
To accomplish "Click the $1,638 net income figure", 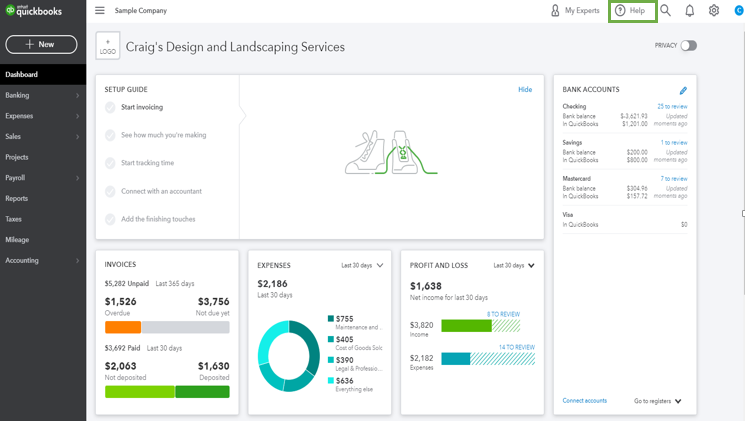I will click(426, 286).
